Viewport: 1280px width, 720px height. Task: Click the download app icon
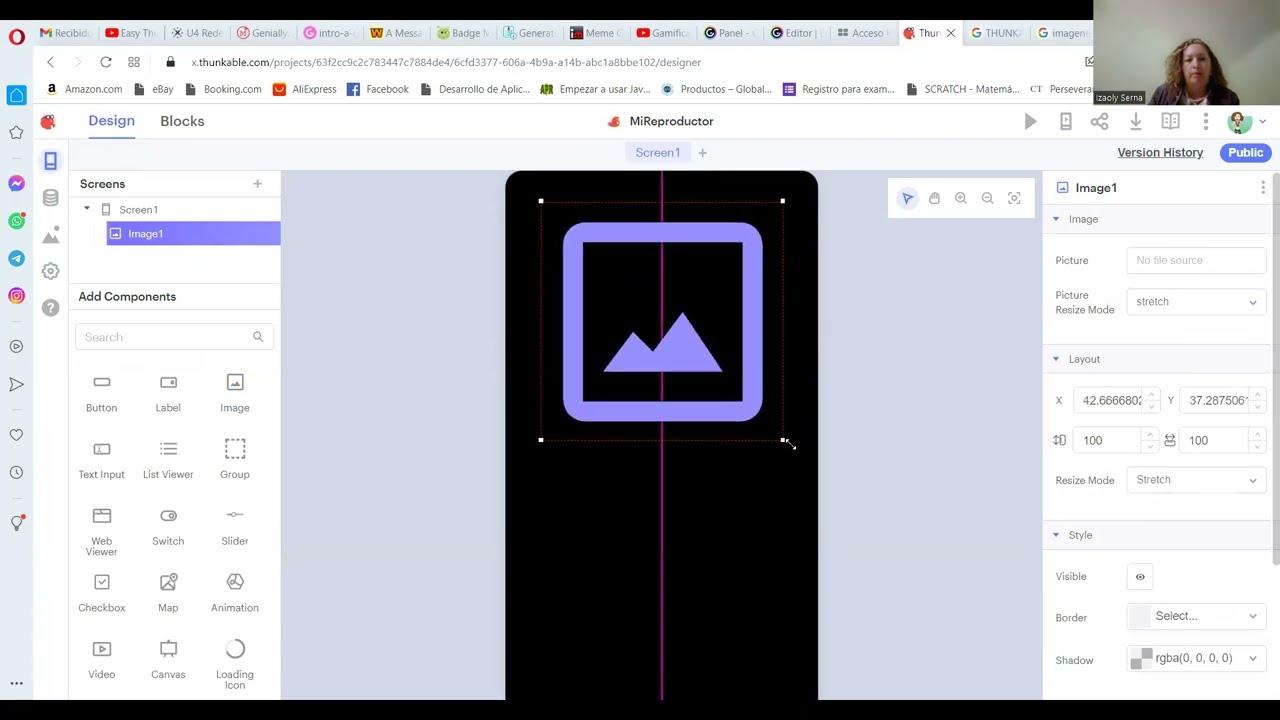1135,121
